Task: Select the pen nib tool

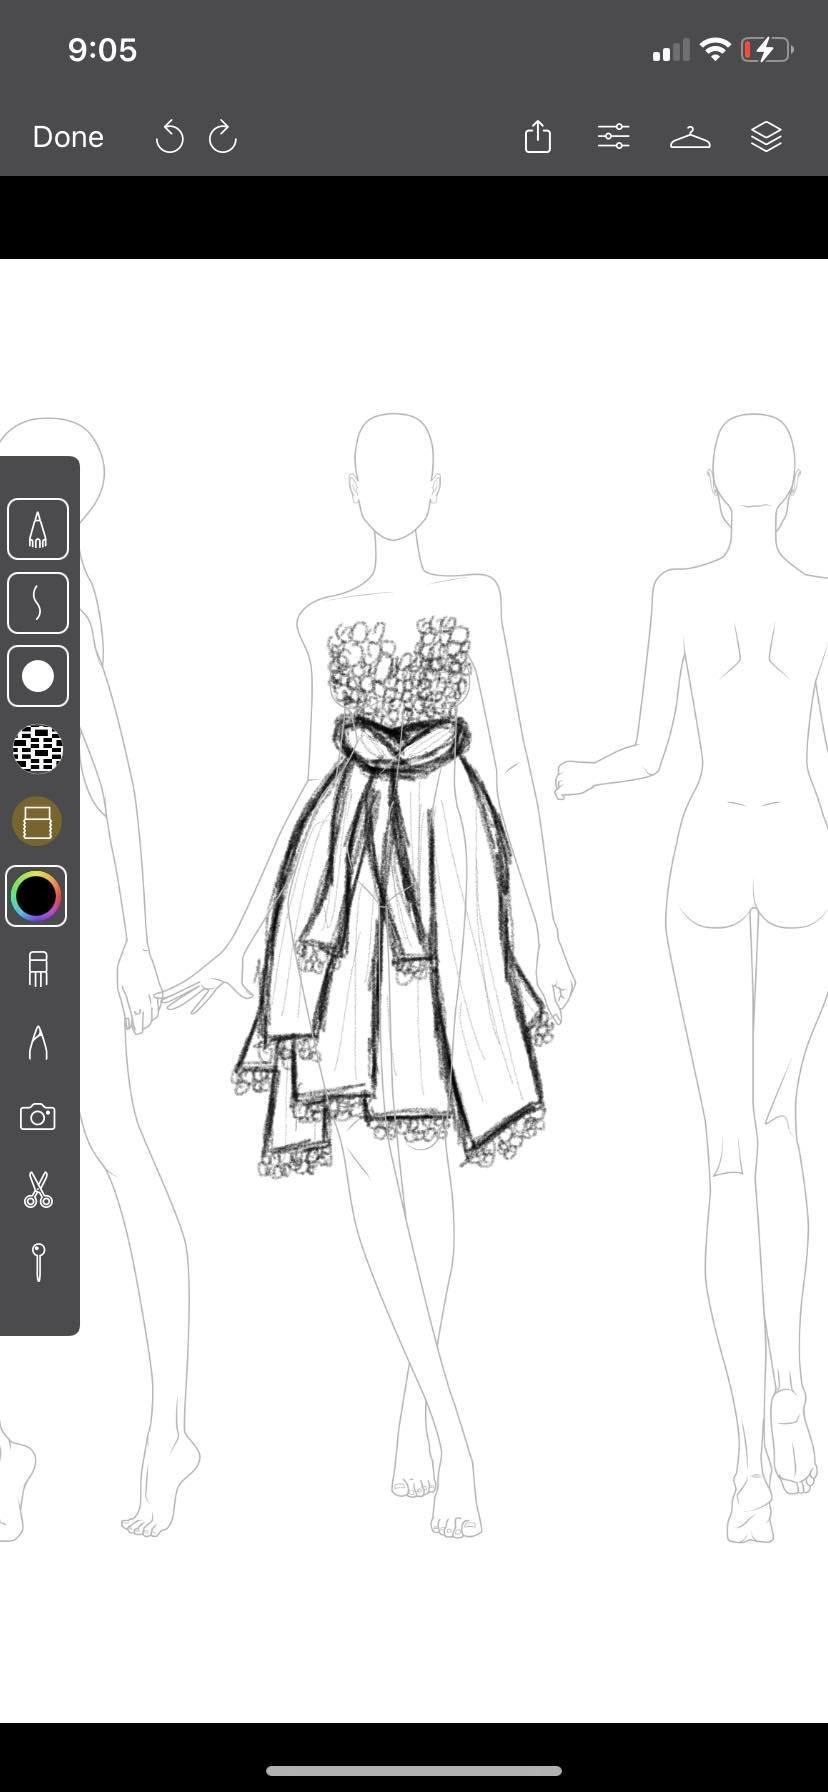Action: pos(38,1042)
